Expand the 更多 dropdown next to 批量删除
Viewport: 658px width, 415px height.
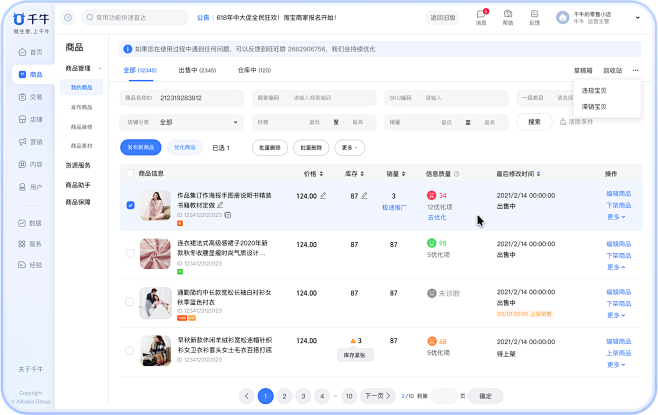click(x=348, y=147)
